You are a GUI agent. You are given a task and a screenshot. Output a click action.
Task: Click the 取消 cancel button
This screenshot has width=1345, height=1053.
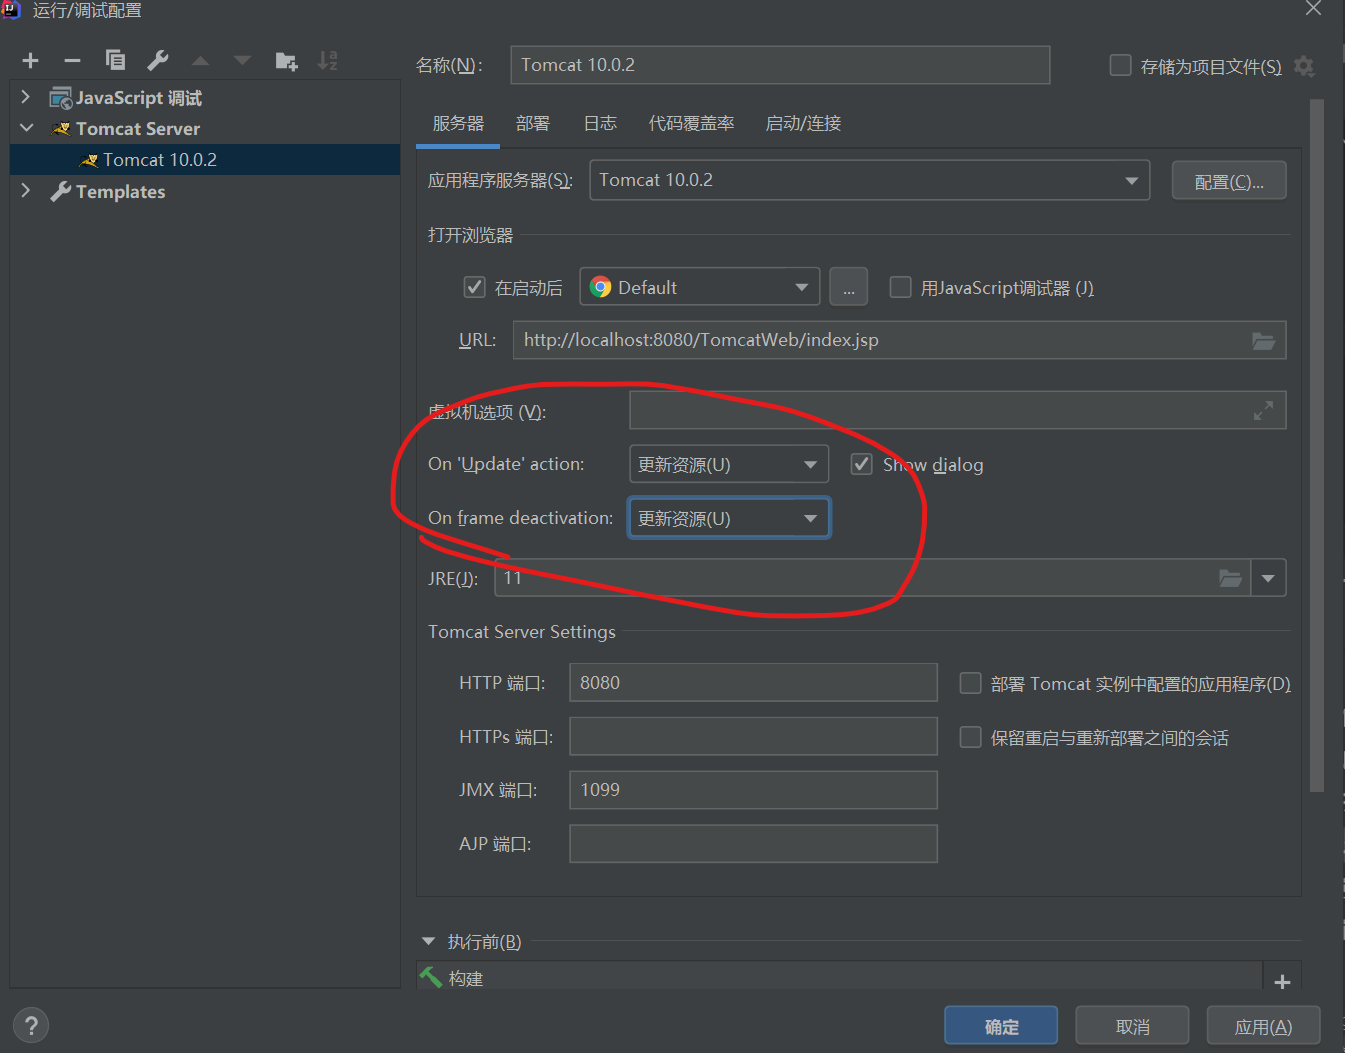[x=1132, y=1026]
